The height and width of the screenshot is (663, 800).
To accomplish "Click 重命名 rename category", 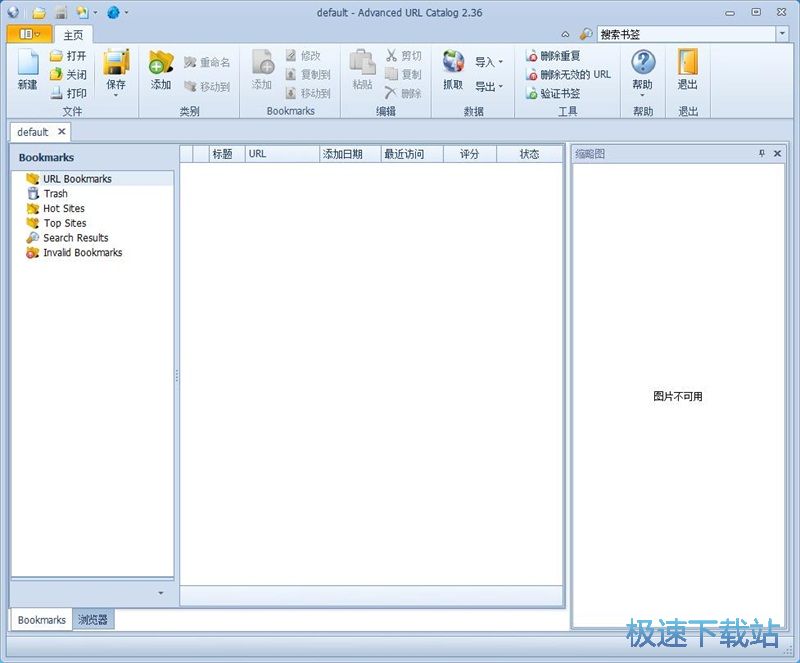I will point(207,62).
